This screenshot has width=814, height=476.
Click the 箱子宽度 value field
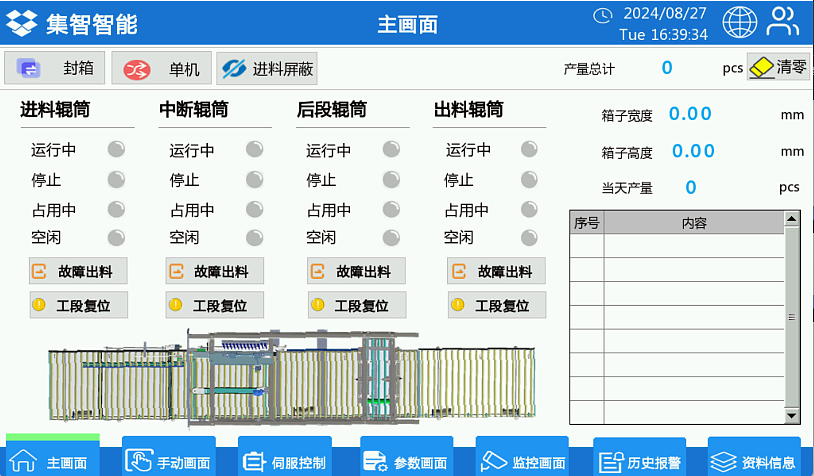pyautogui.click(x=690, y=114)
